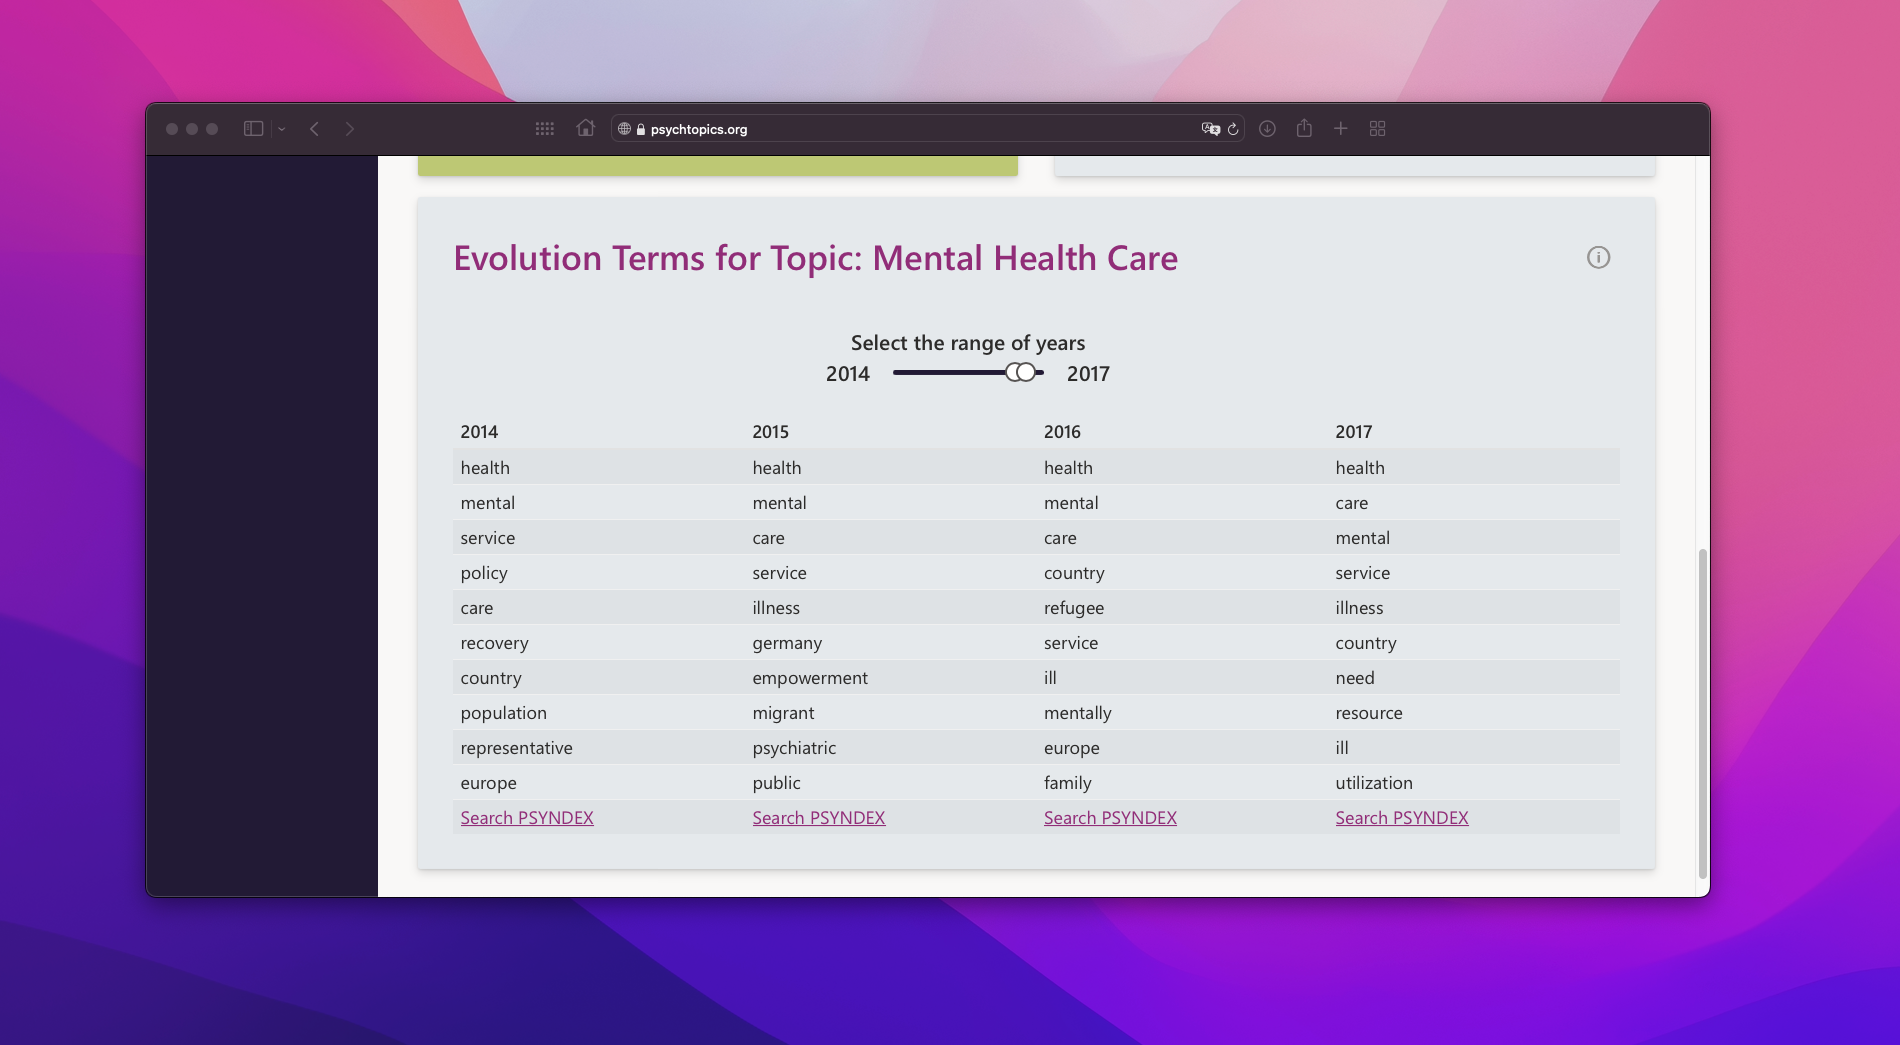The height and width of the screenshot is (1045, 1900).
Task: Click the psychtopics.org address bar
Action: pos(900,129)
